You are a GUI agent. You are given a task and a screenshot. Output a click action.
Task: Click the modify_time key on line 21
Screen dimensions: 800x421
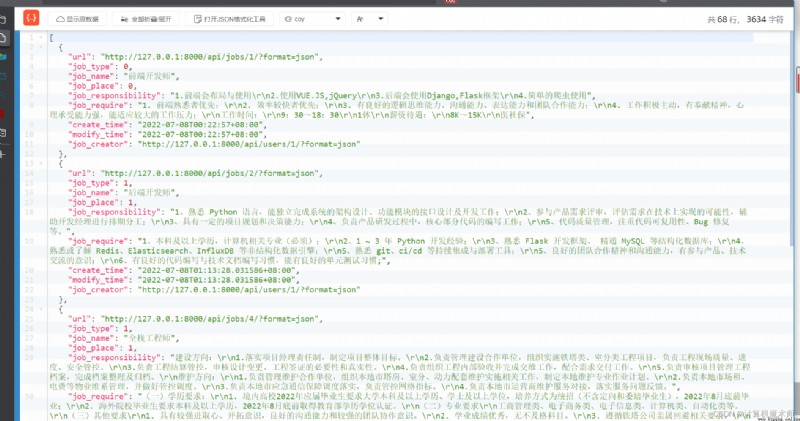point(98,280)
